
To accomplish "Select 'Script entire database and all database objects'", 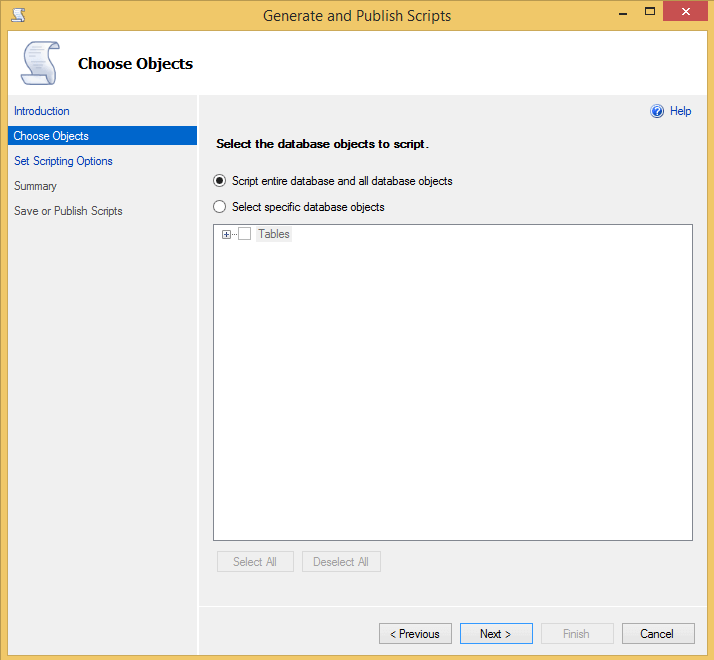I will point(220,181).
